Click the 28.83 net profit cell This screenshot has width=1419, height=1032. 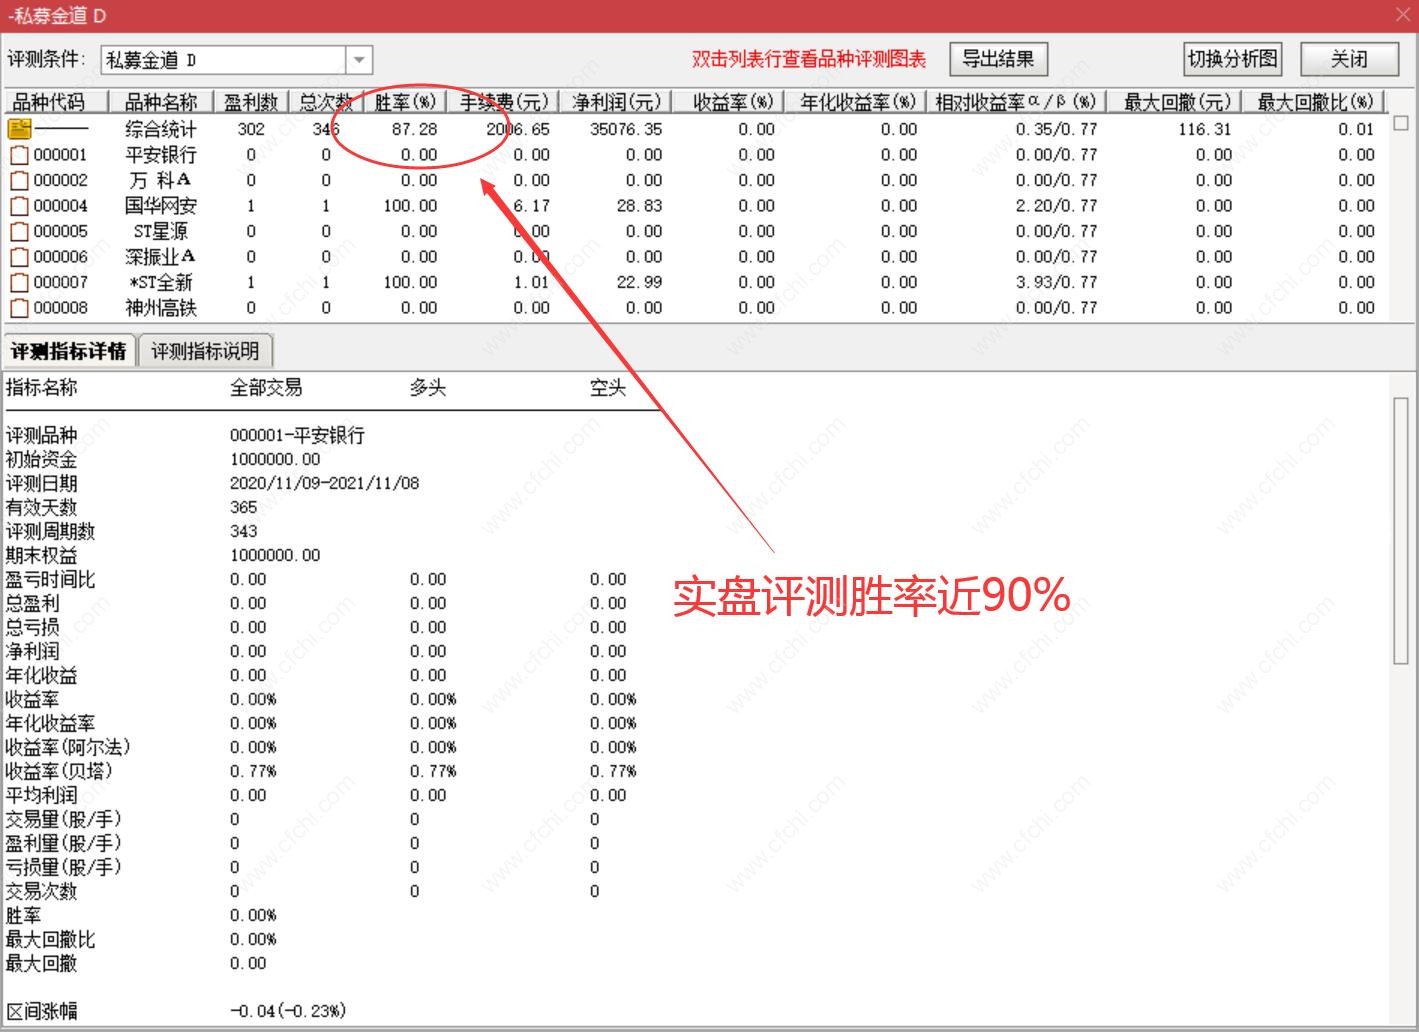point(639,206)
